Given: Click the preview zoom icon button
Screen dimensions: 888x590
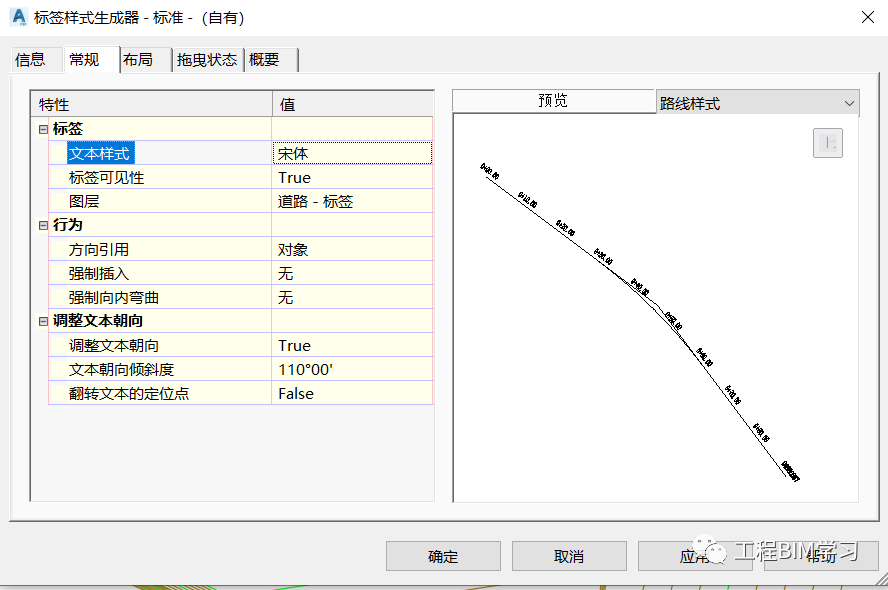Looking at the screenshot, I should tap(827, 143).
